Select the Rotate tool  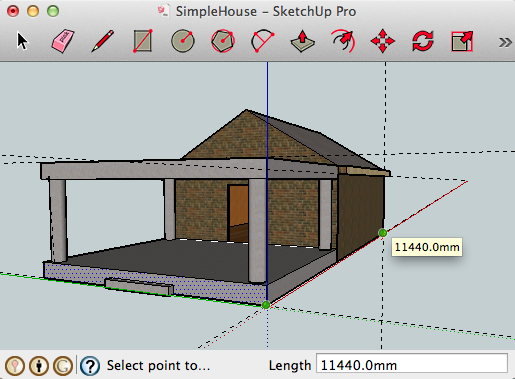(x=423, y=41)
